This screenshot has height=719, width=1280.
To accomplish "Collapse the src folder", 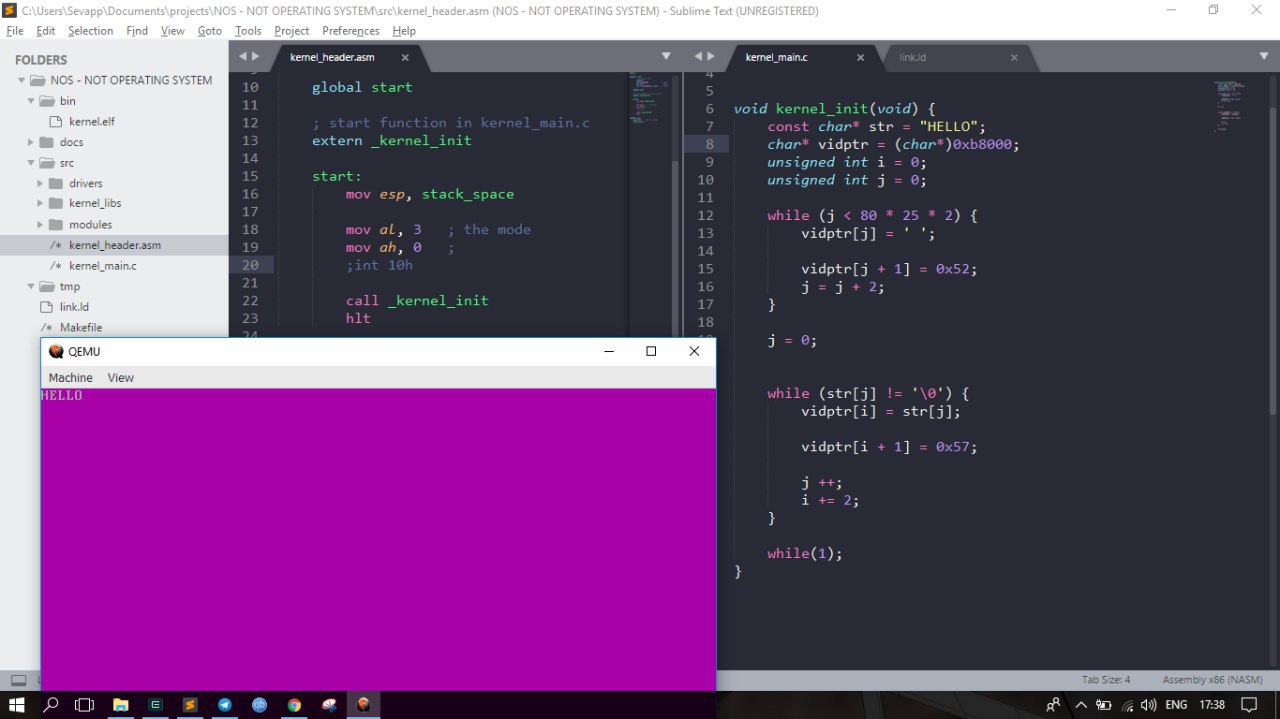I will pyautogui.click(x=30, y=163).
